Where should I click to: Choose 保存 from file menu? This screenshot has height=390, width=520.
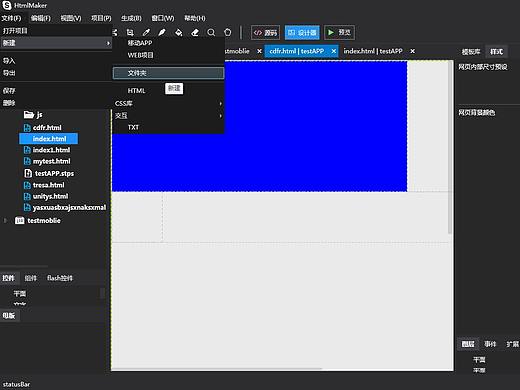56,91
